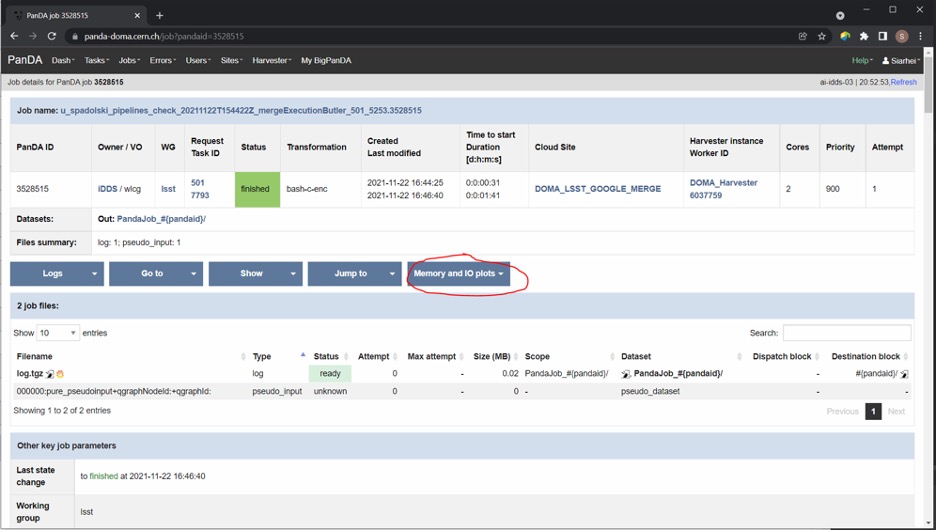Screen dimensions: 936x530
Task: Open the Help dropdown
Action: point(862,60)
